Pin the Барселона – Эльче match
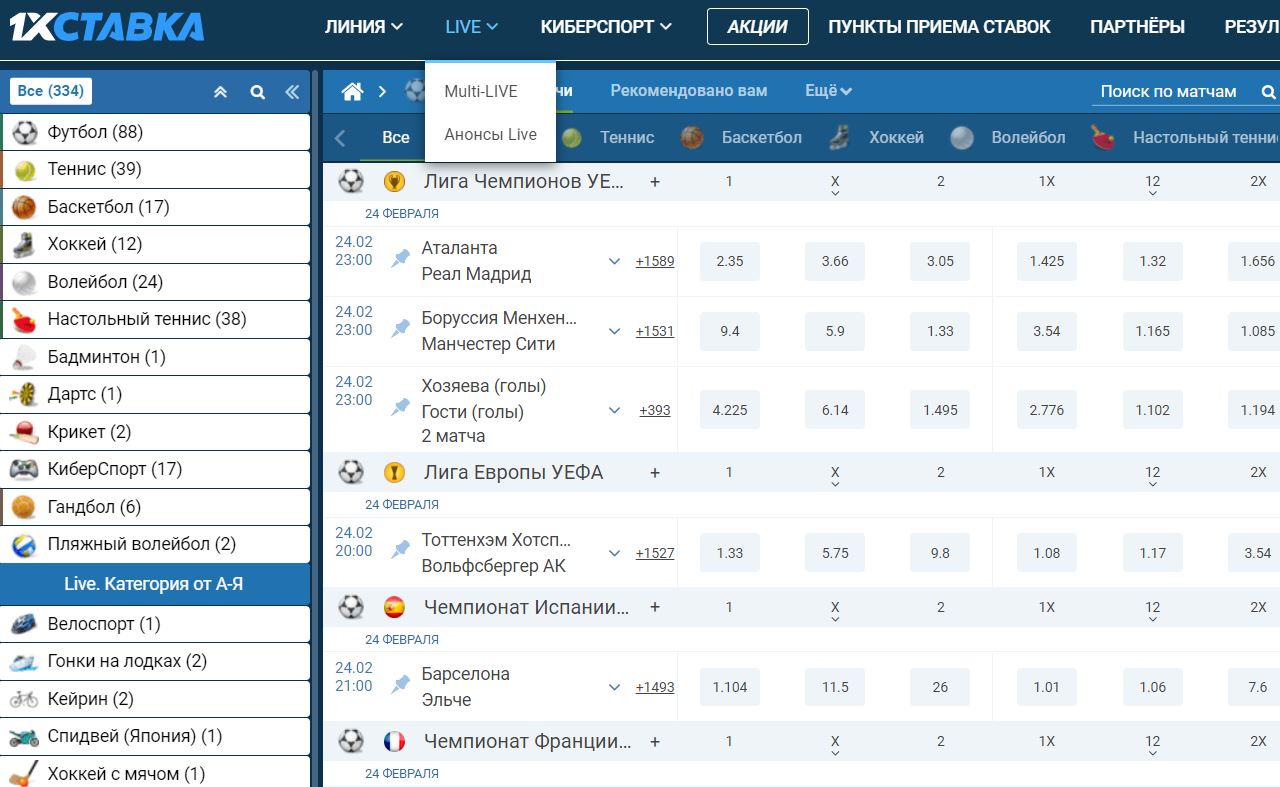 point(401,685)
